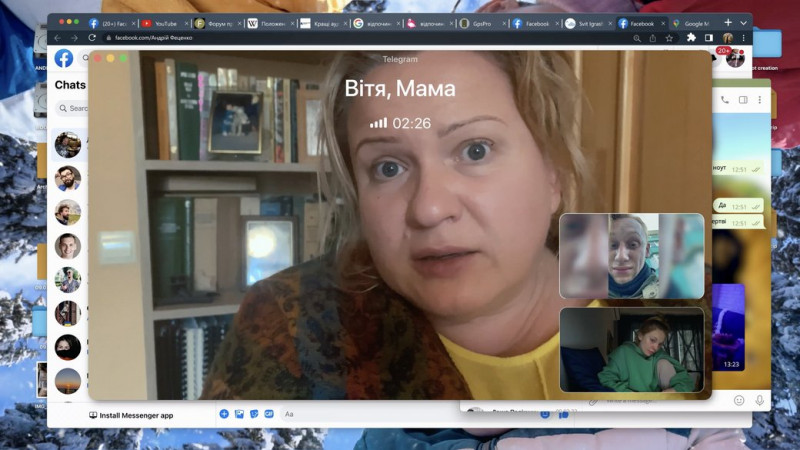Toggle Telegram's chat info side panel
800x450 pixels.
743,100
